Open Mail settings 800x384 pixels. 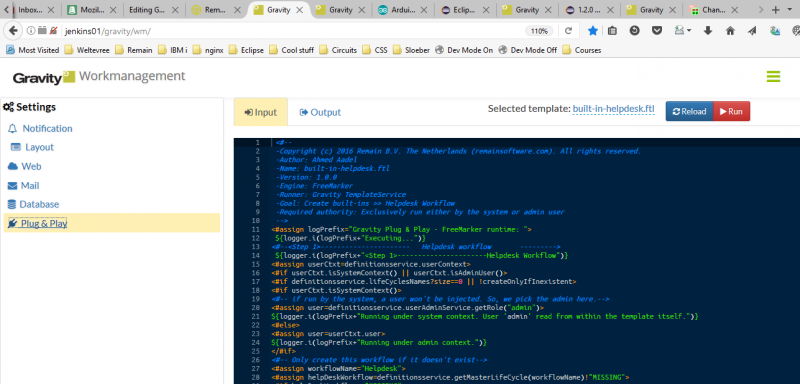[x=30, y=186]
